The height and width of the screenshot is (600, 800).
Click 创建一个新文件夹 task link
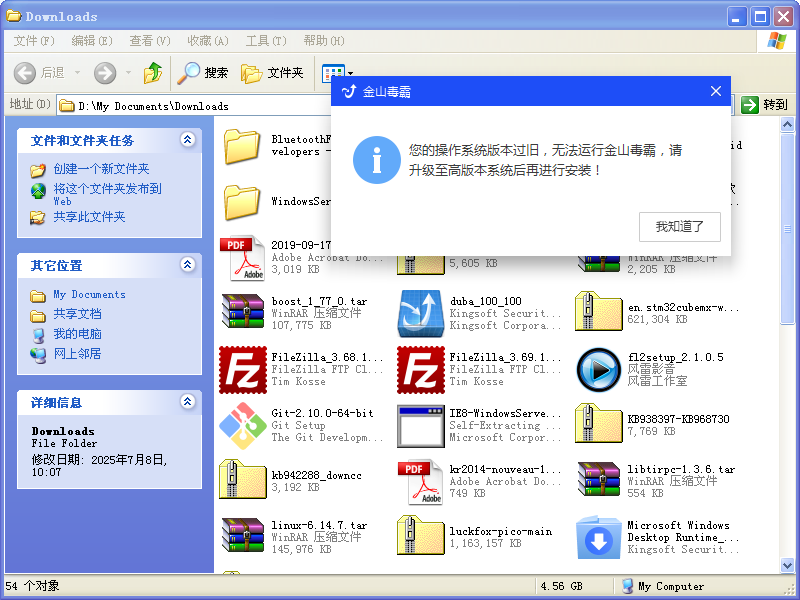coord(101,169)
